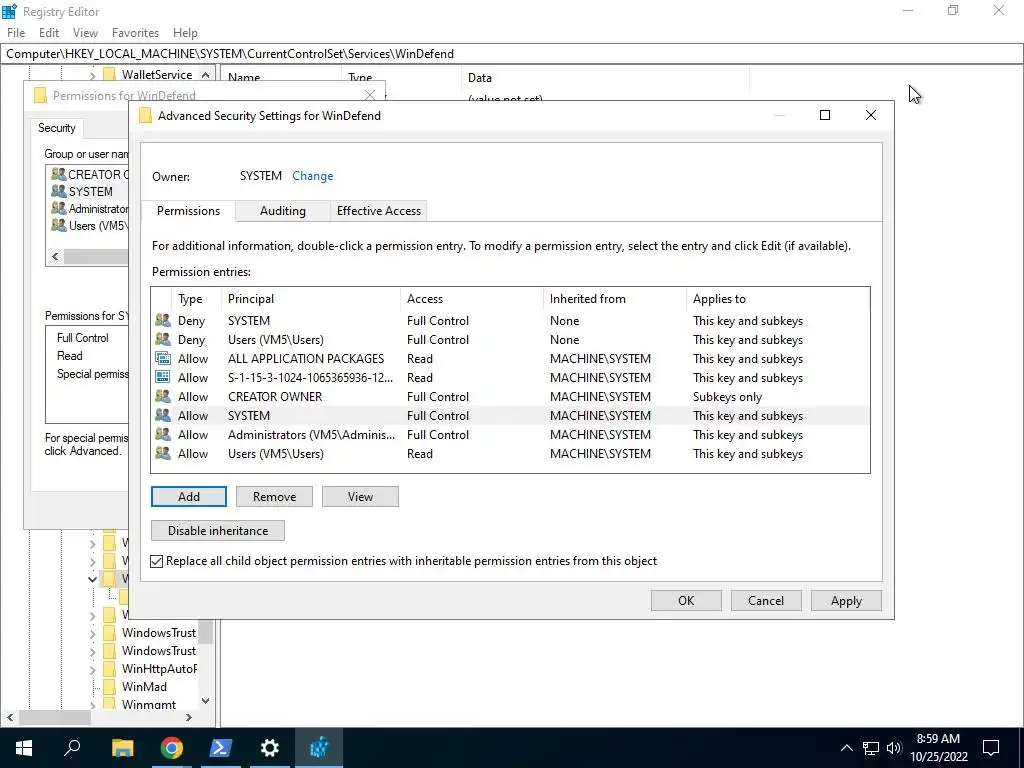Switch to the Effective Access tab
Viewport: 1024px width, 768px height.
click(379, 211)
